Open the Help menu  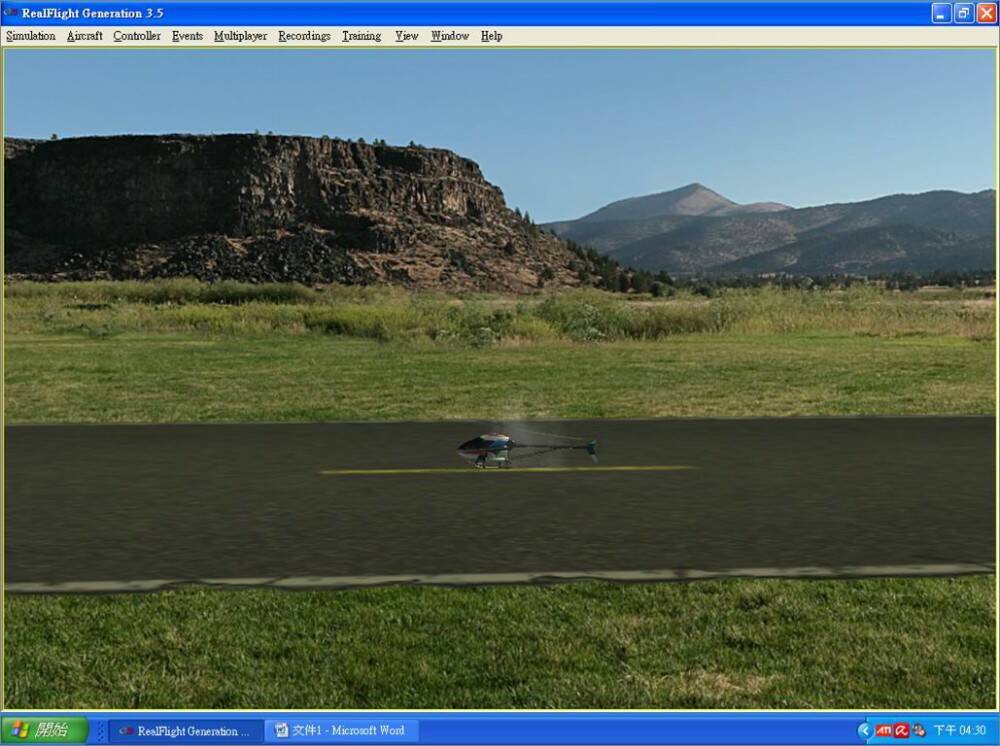point(492,36)
